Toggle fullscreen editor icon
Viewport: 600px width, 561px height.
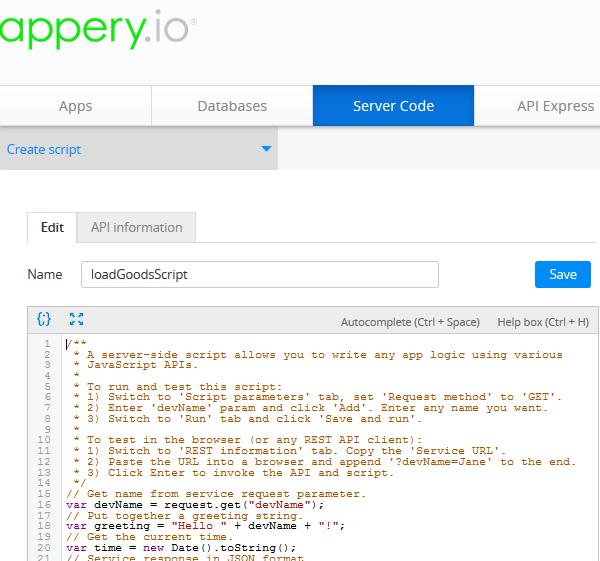pyautogui.click(x=77, y=319)
